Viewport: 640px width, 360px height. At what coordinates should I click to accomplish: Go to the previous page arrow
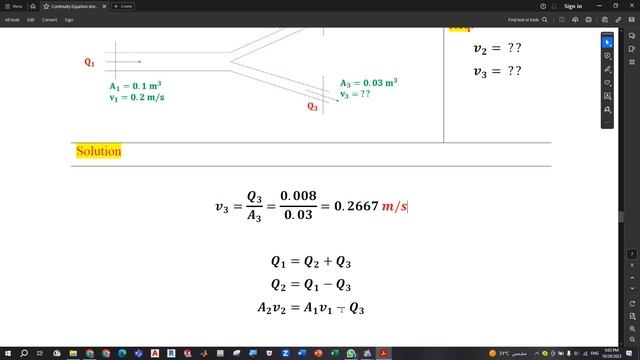(632, 278)
